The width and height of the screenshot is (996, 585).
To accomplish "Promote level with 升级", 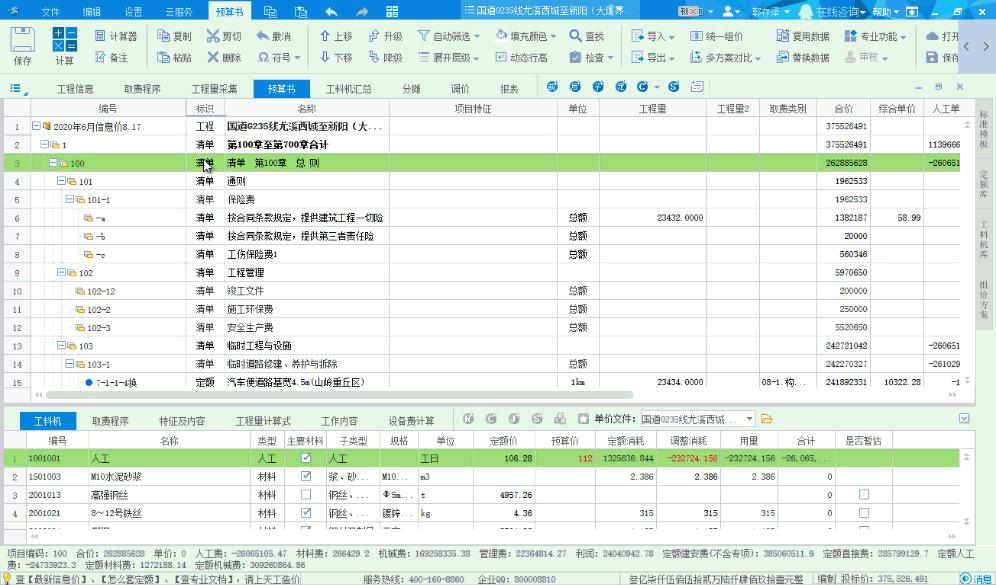I will (386, 36).
